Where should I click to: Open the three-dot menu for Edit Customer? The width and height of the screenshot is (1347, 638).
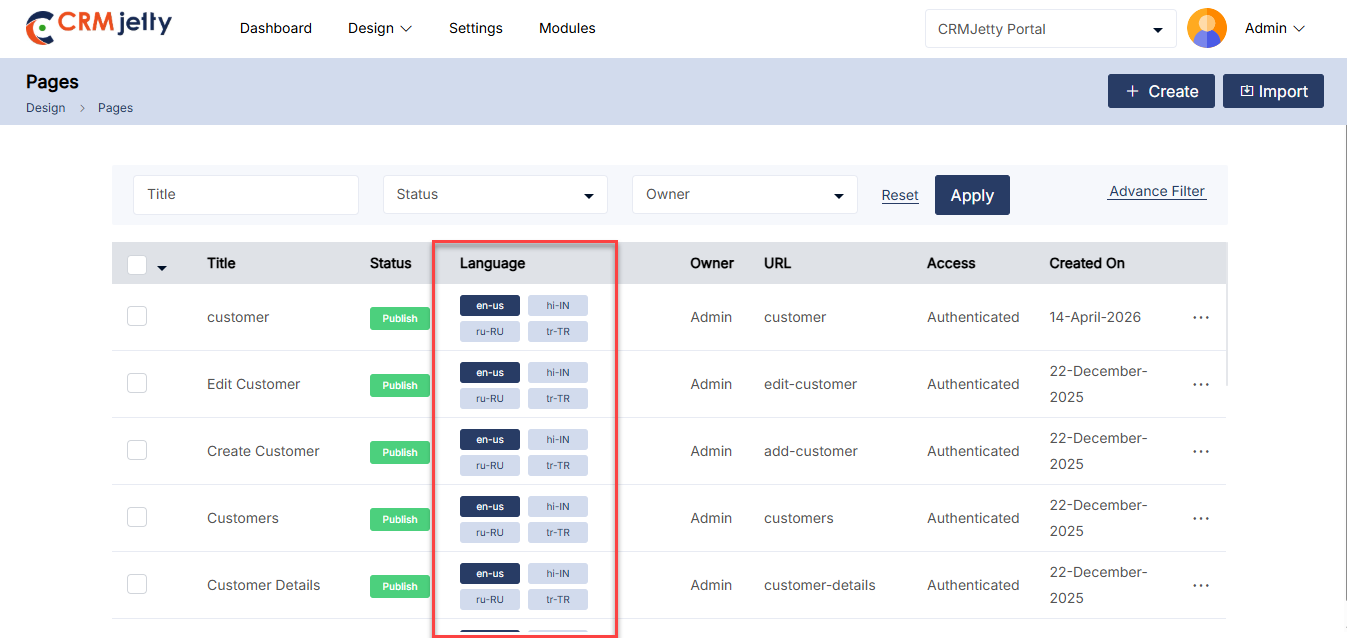pos(1200,384)
